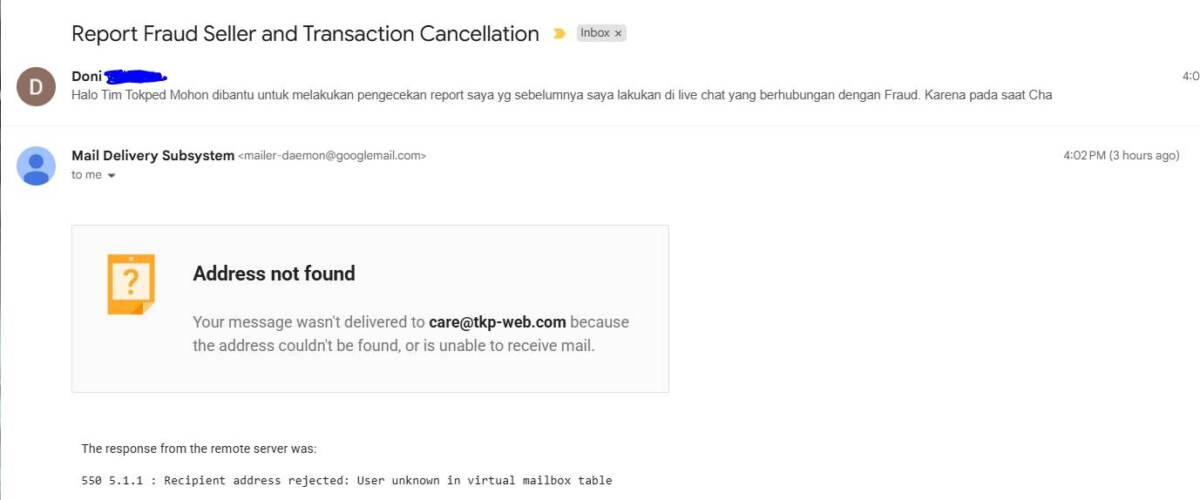Open the care@tkp-web.com address link
Image resolution: width=1200 pixels, height=500 pixels.
click(x=497, y=322)
